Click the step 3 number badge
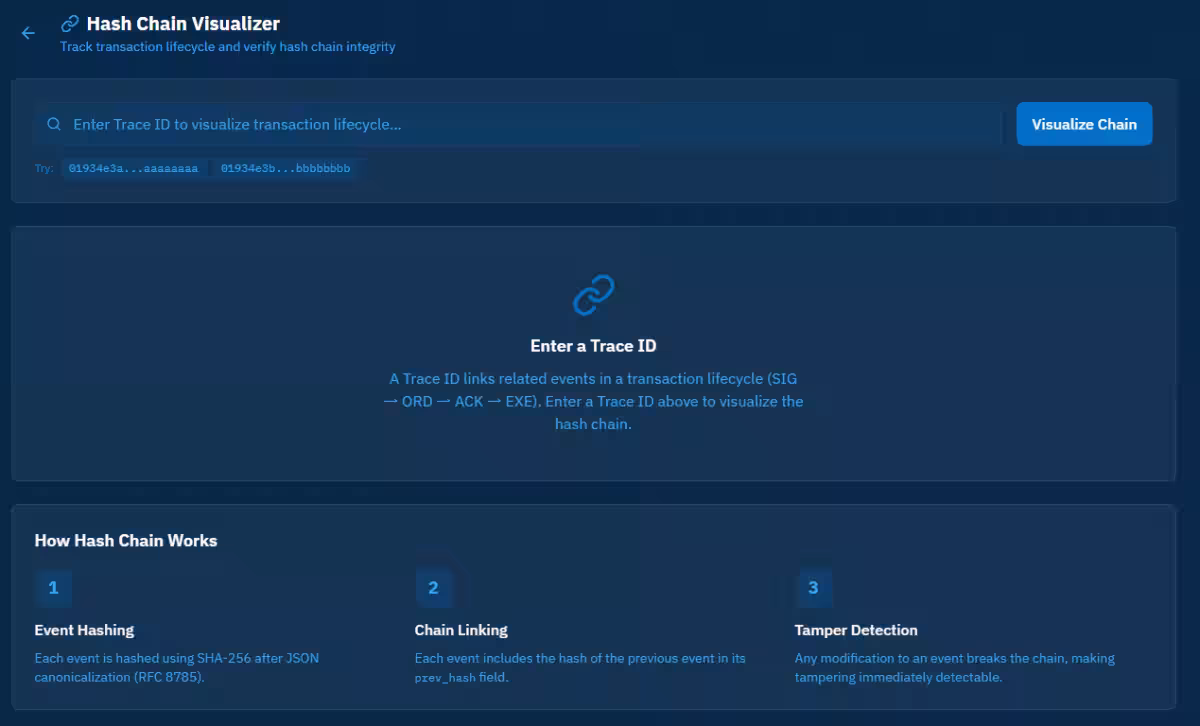This screenshot has width=1200, height=726. 813,588
